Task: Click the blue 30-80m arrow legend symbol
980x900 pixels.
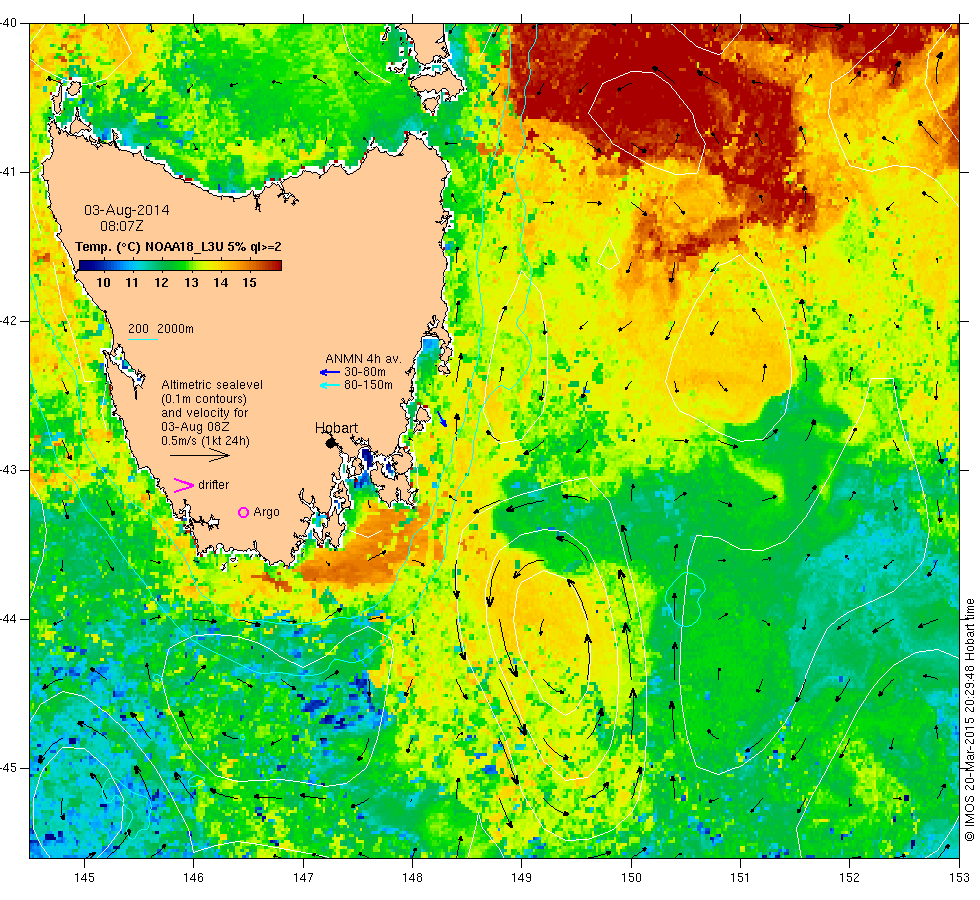Action: point(329,372)
